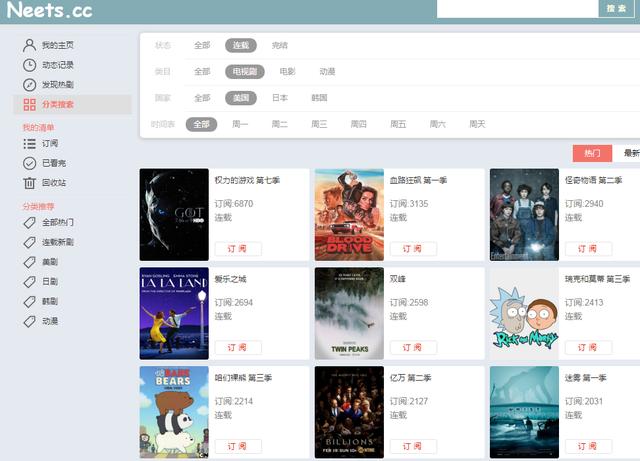Select 全部 in the 状态 filter row
The width and height of the screenshot is (640, 461).
202,45
